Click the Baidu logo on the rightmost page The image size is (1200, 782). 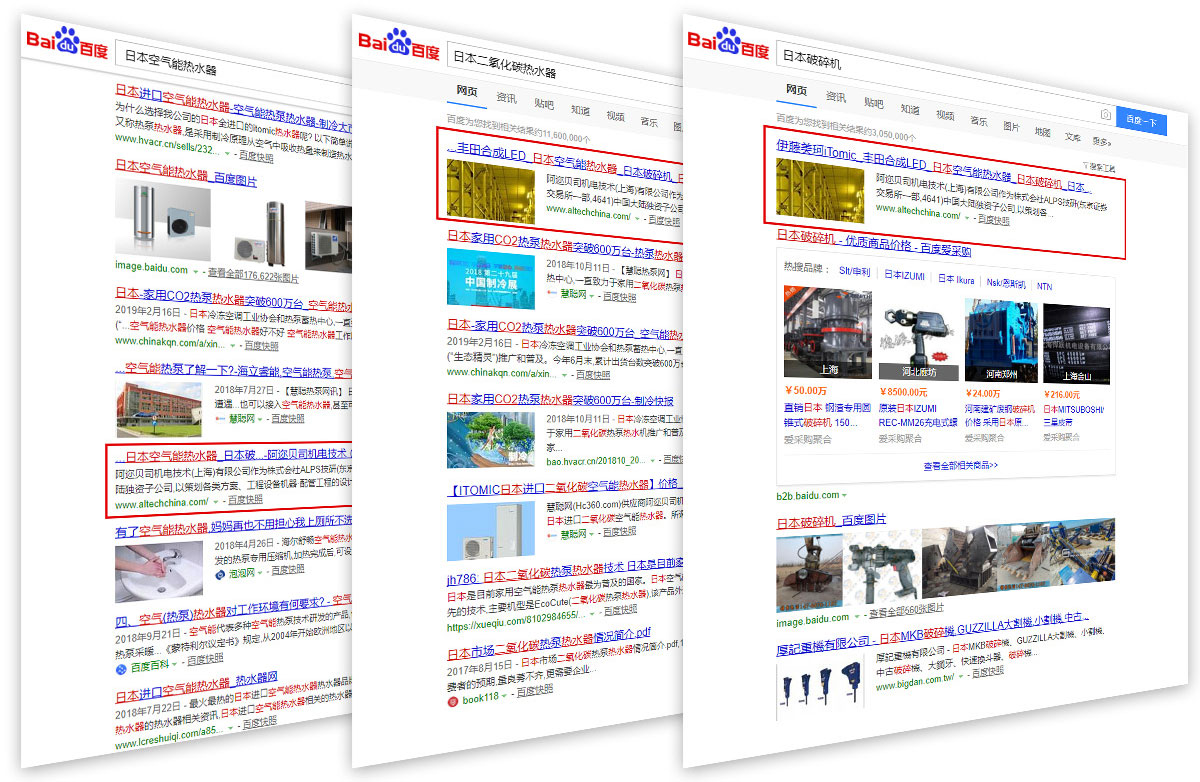pos(727,47)
